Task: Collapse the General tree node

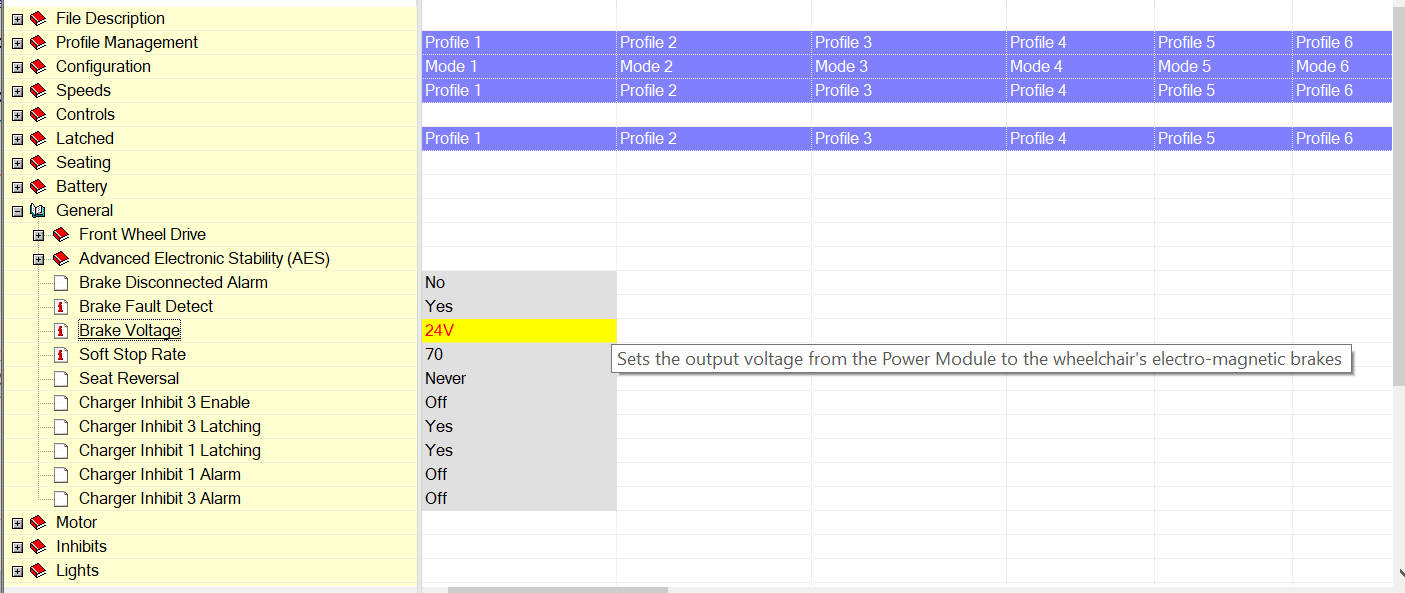Action: tap(17, 211)
